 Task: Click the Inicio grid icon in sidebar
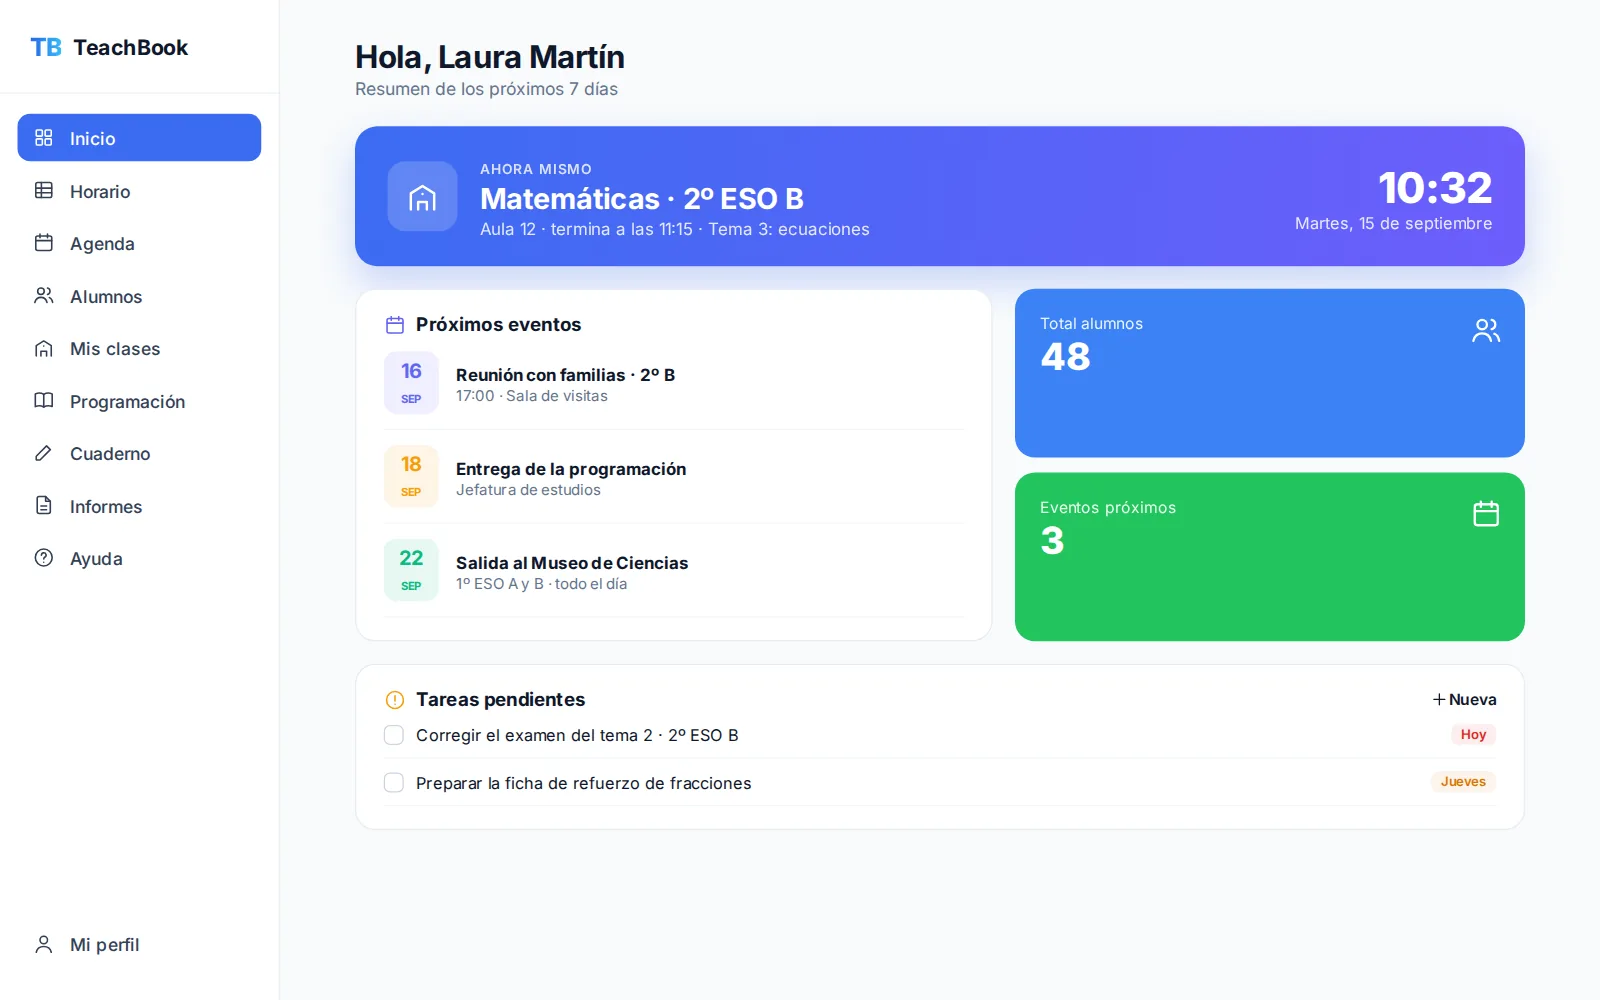[43, 138]
